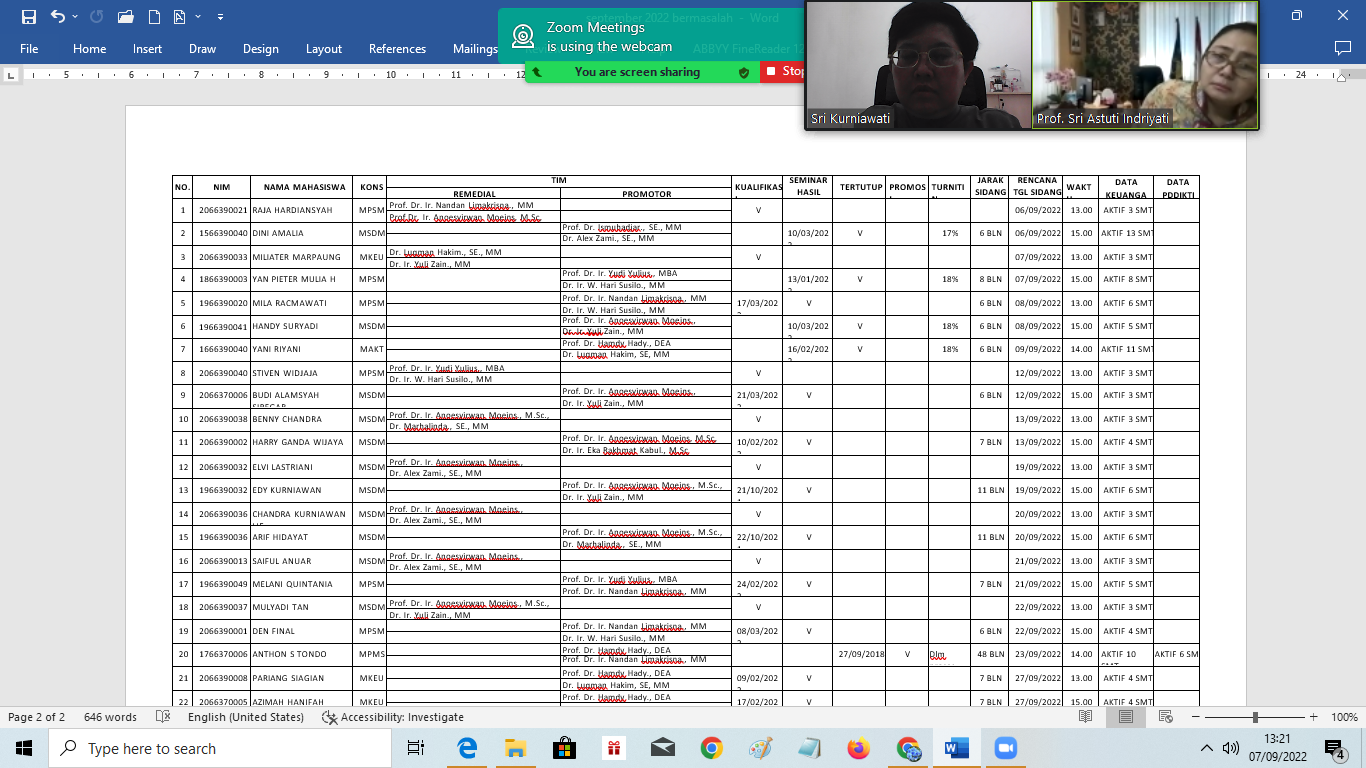The image size is (1366, 768).
Task: Open the Chrome icon with the globe badge
Action: click(x=908, y=748)
